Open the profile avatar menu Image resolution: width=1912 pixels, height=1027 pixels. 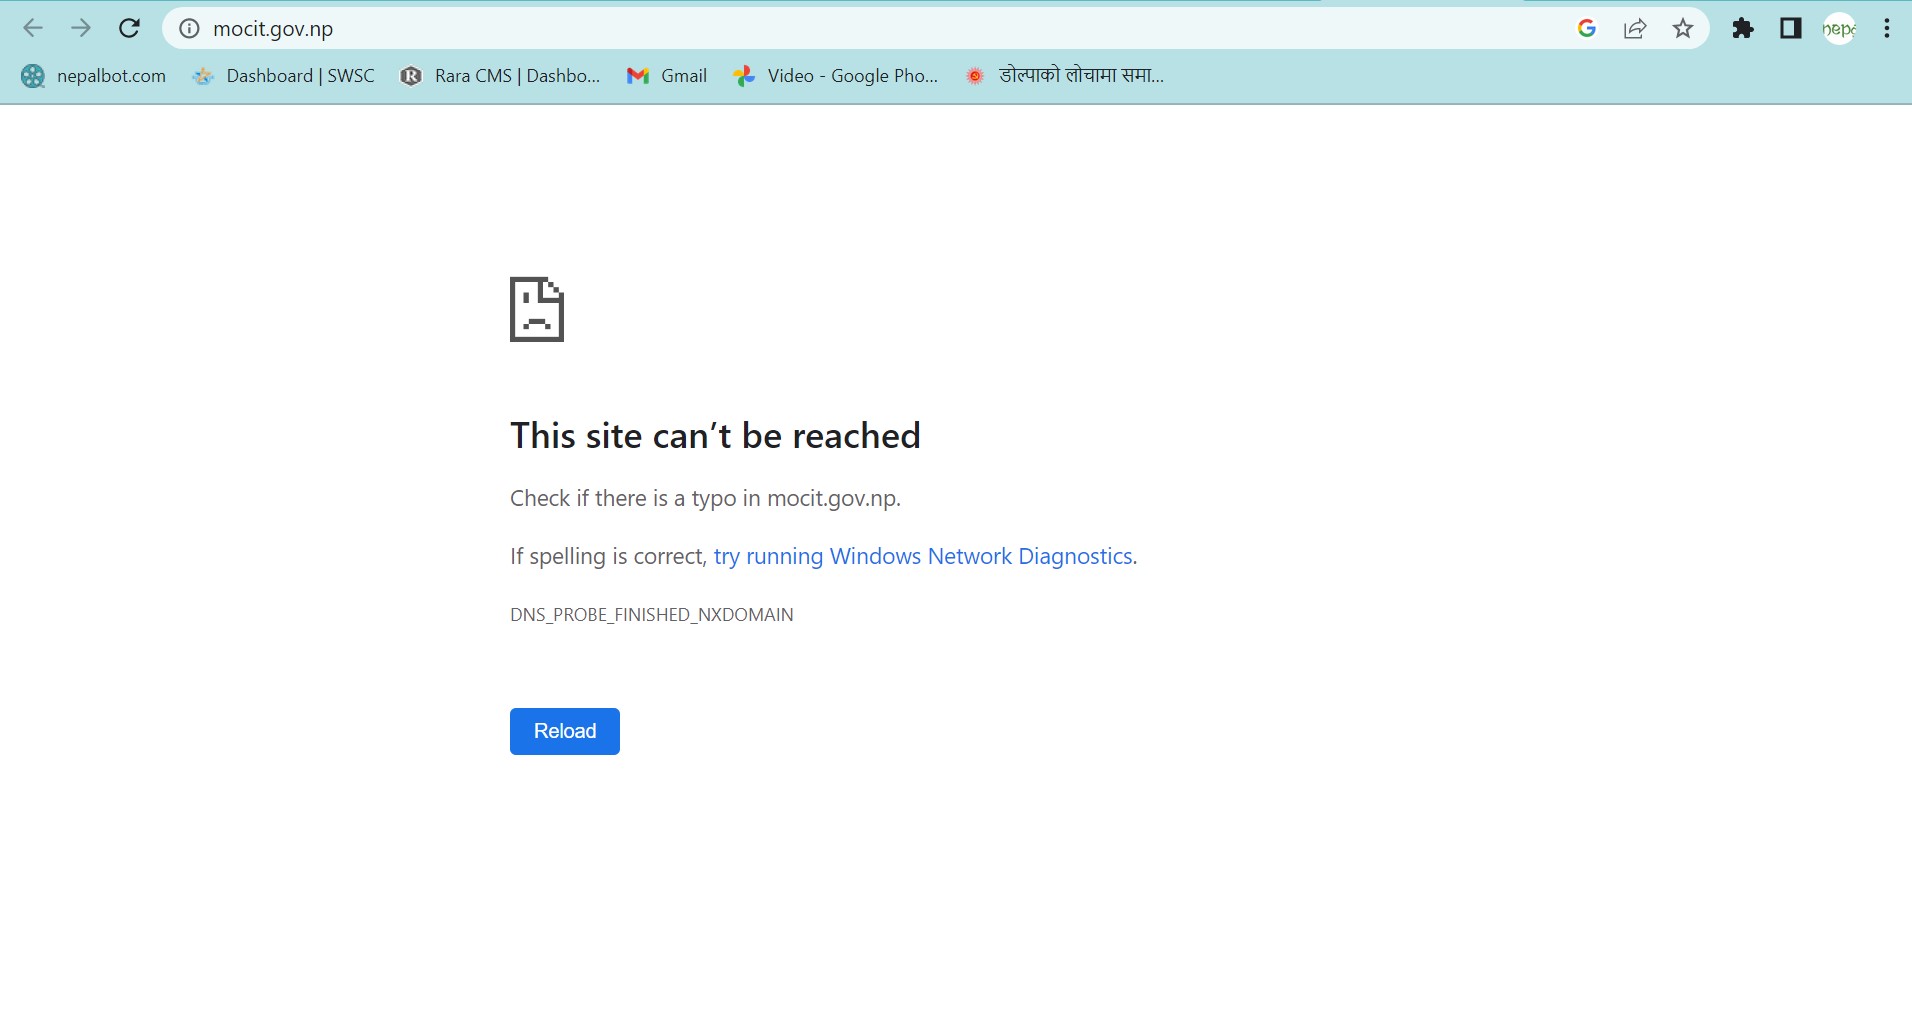(1839, 29)
